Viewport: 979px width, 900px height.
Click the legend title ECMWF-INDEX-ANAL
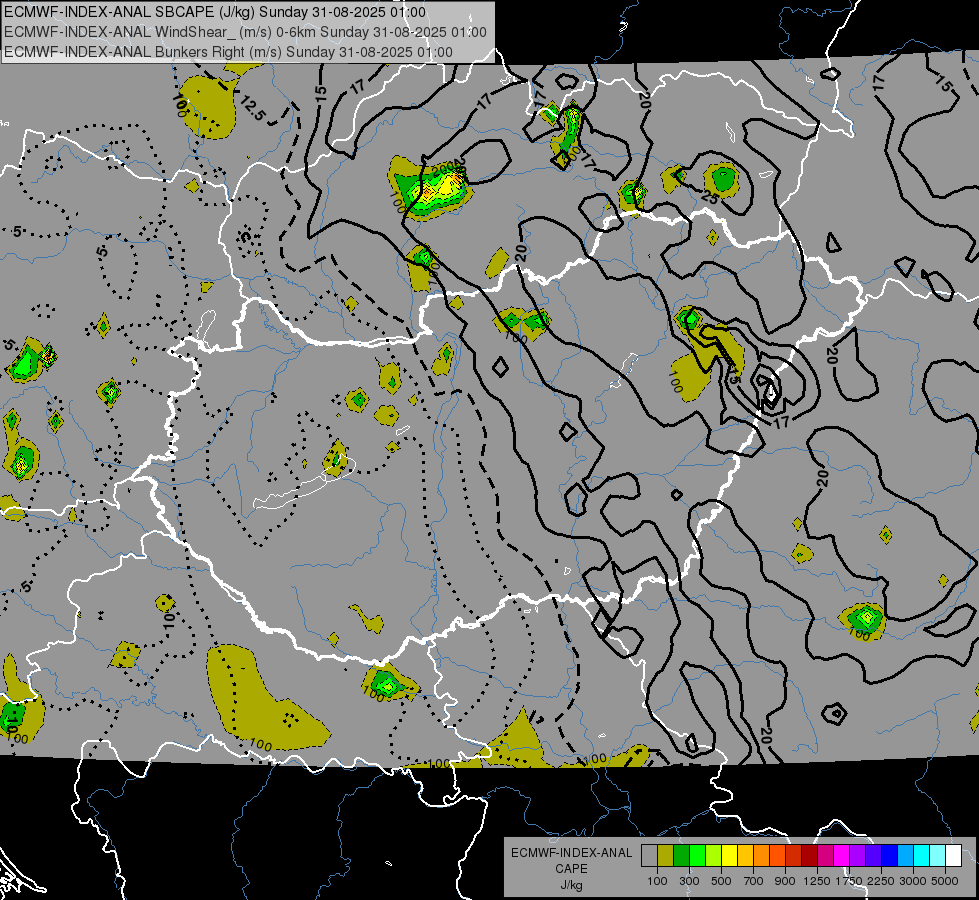click(571, 853)
